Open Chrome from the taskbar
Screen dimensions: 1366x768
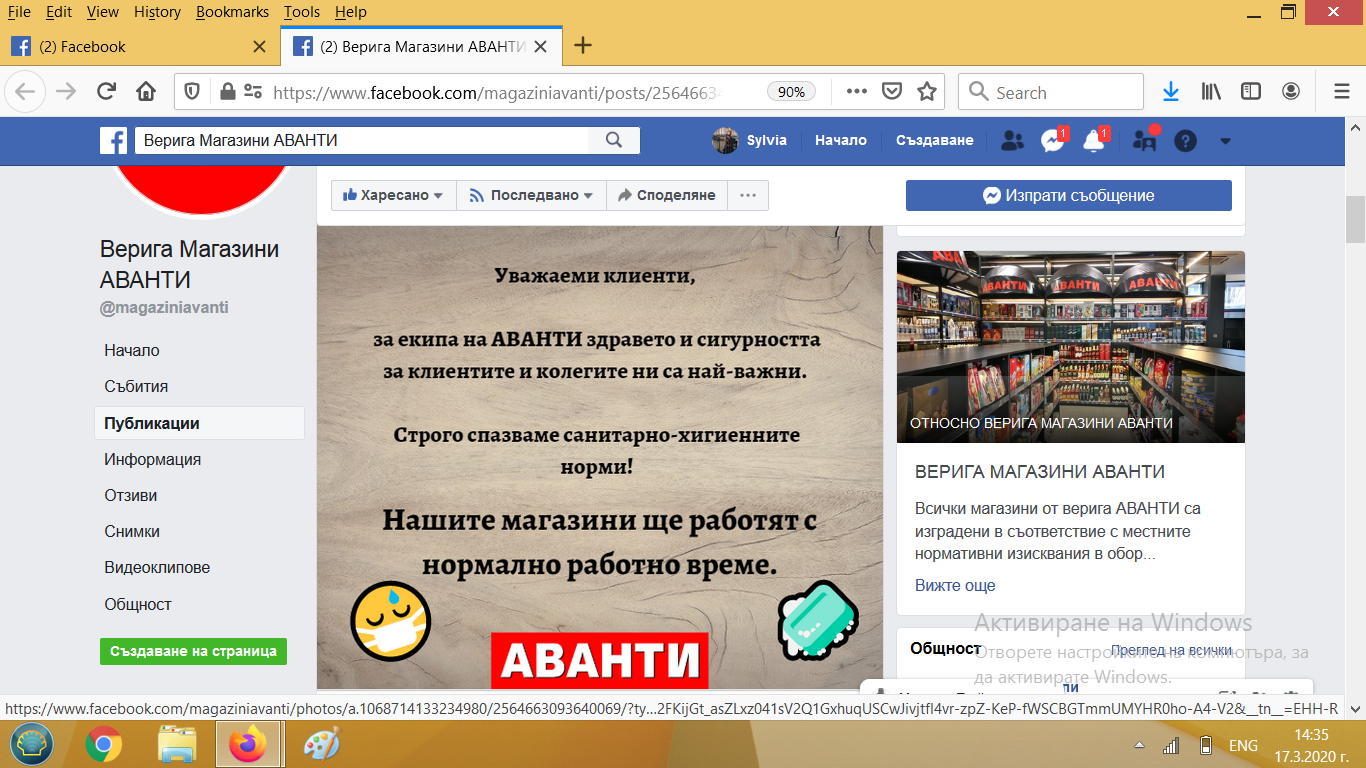point(104,745)
